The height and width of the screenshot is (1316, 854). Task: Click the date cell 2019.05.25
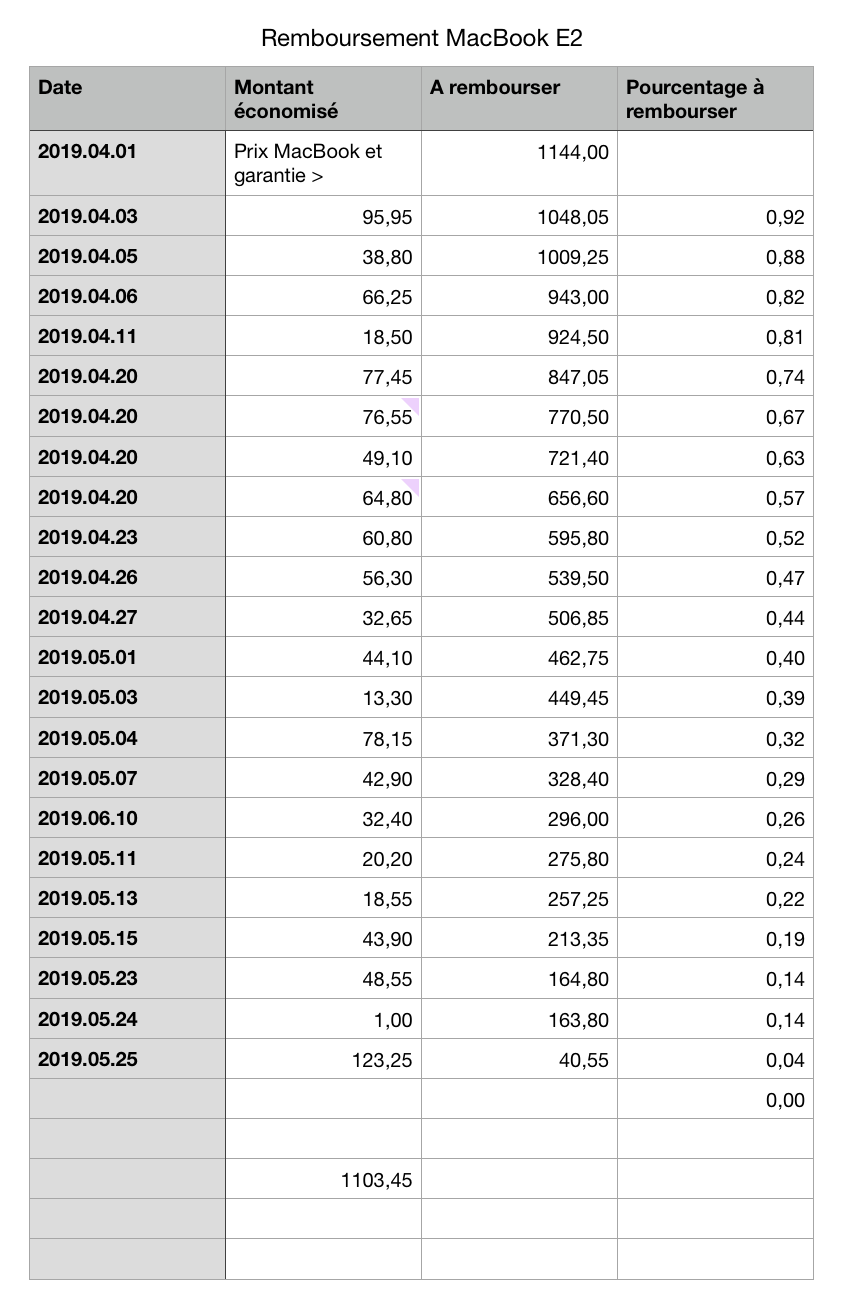tap(127, 1059)
